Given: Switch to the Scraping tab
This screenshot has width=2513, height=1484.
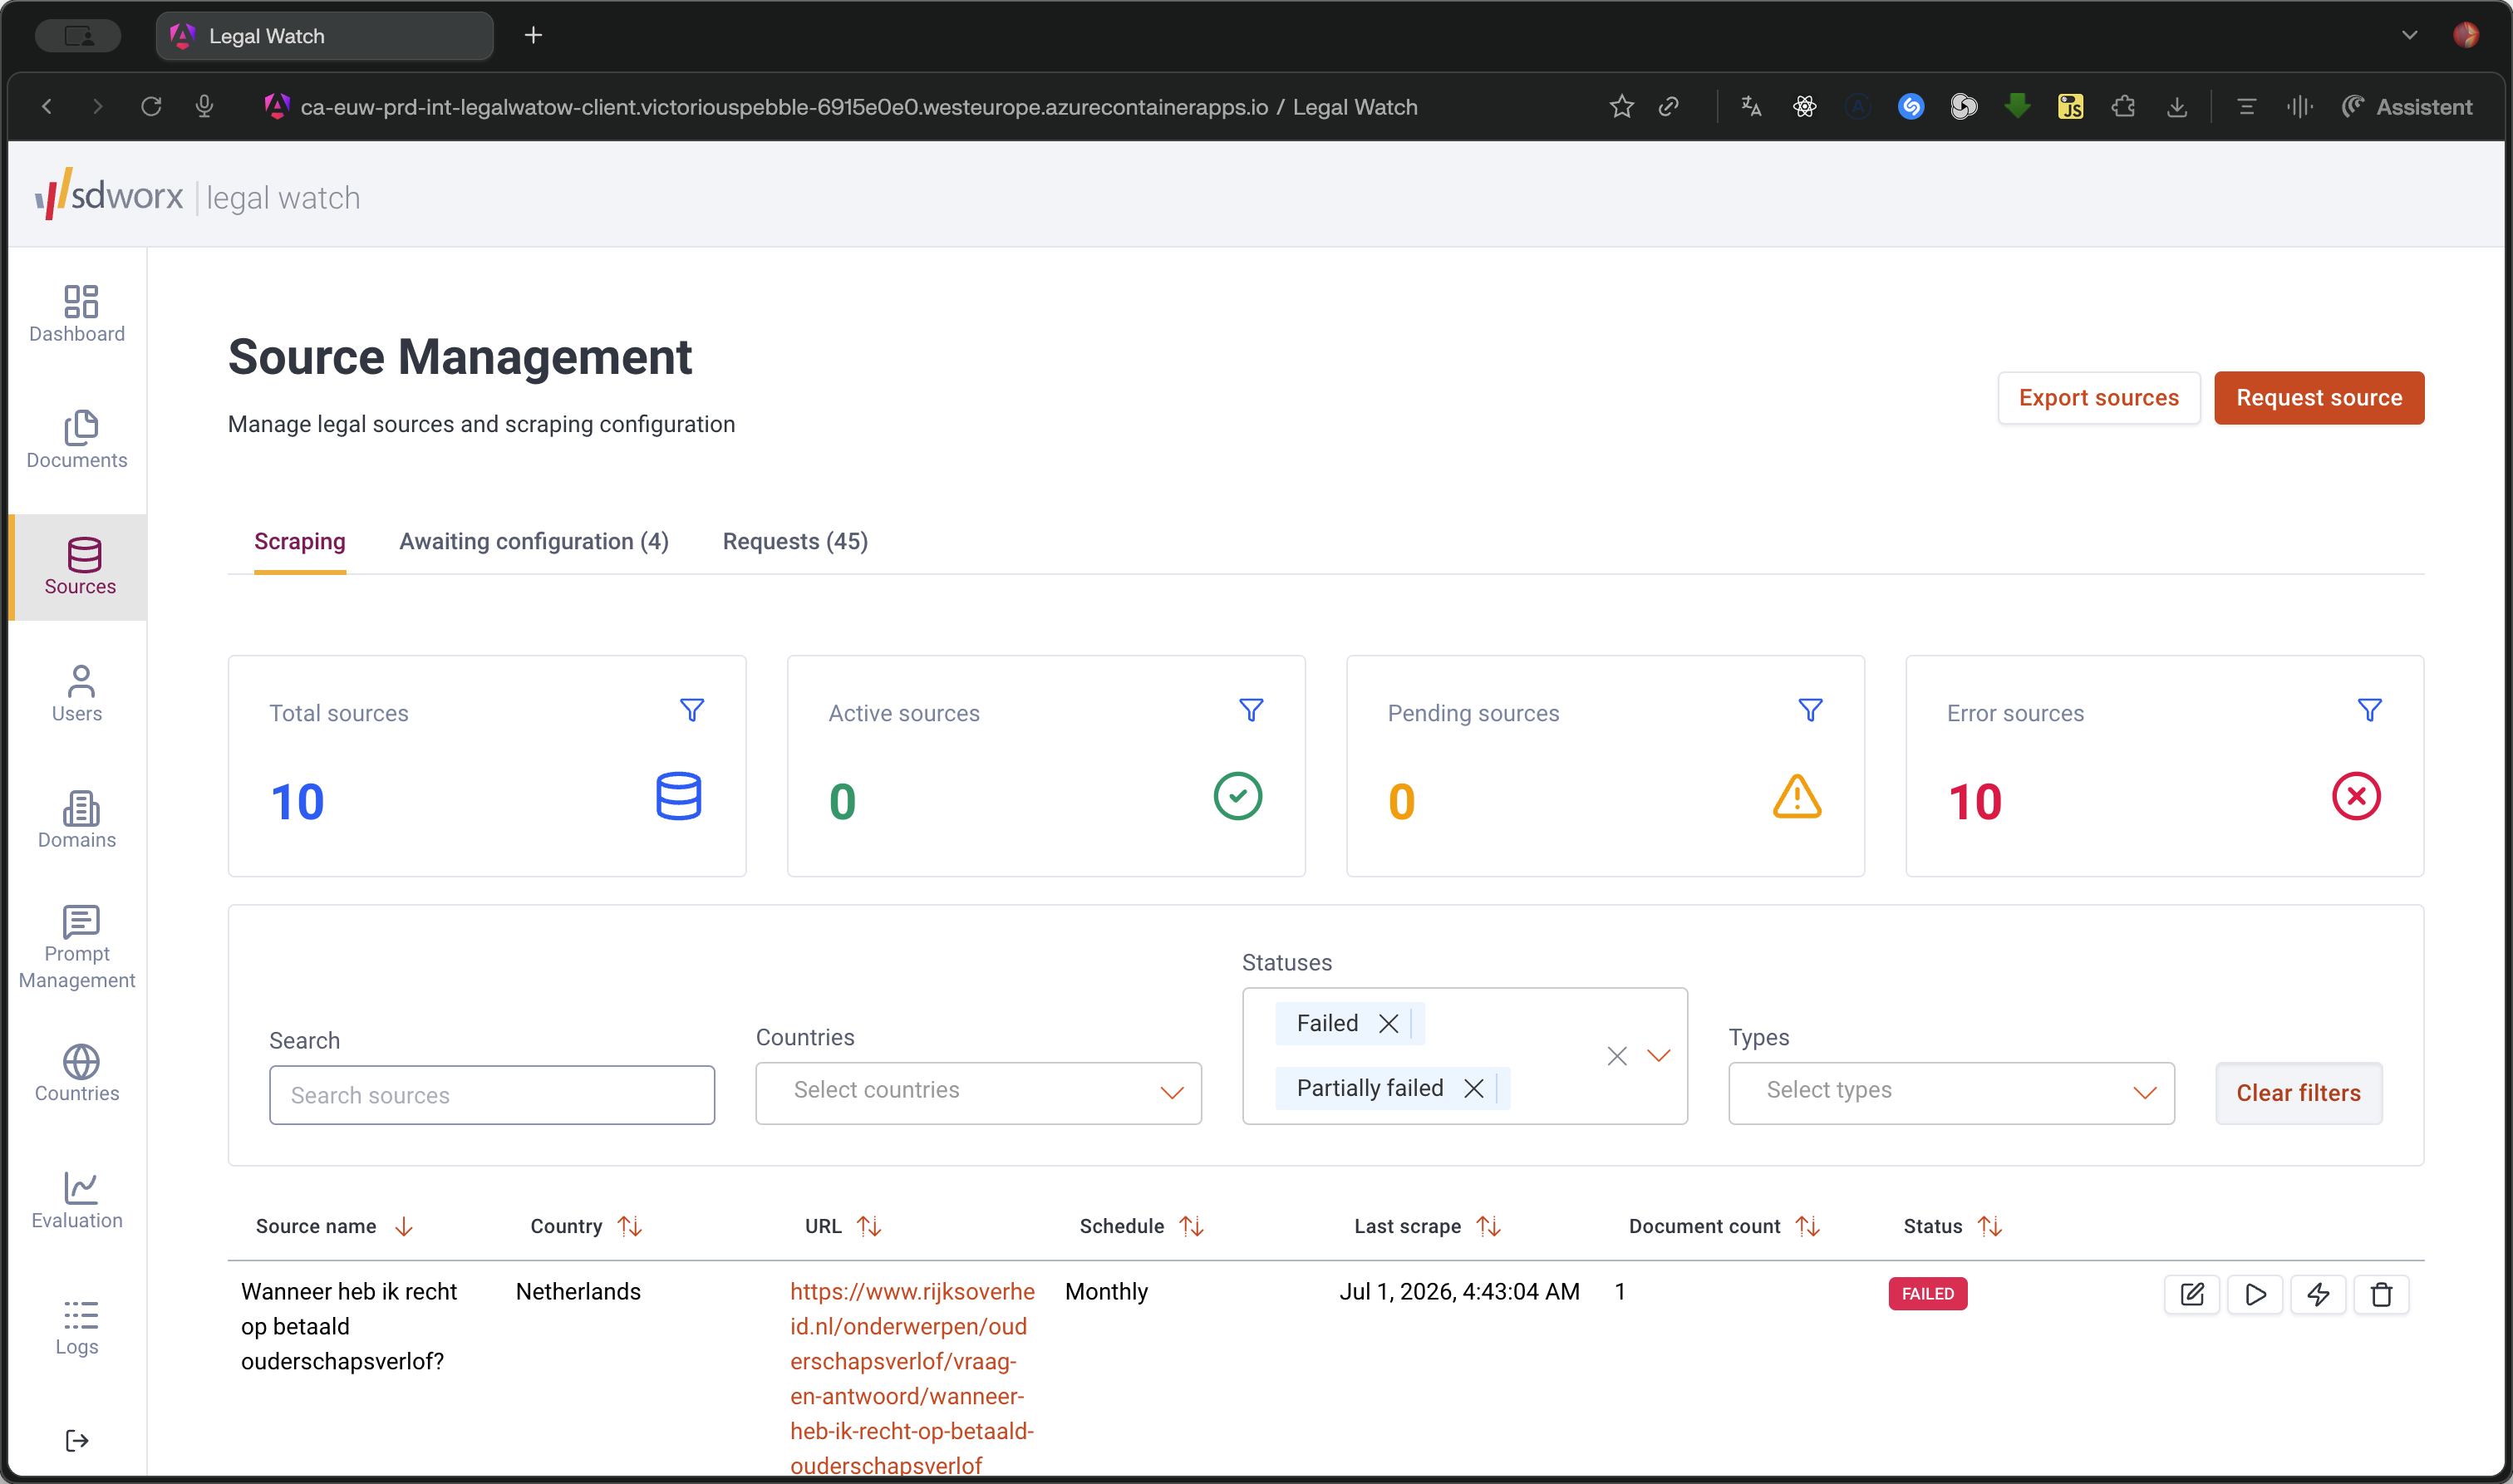Looking at the screenshot, I should pos(300,542).
